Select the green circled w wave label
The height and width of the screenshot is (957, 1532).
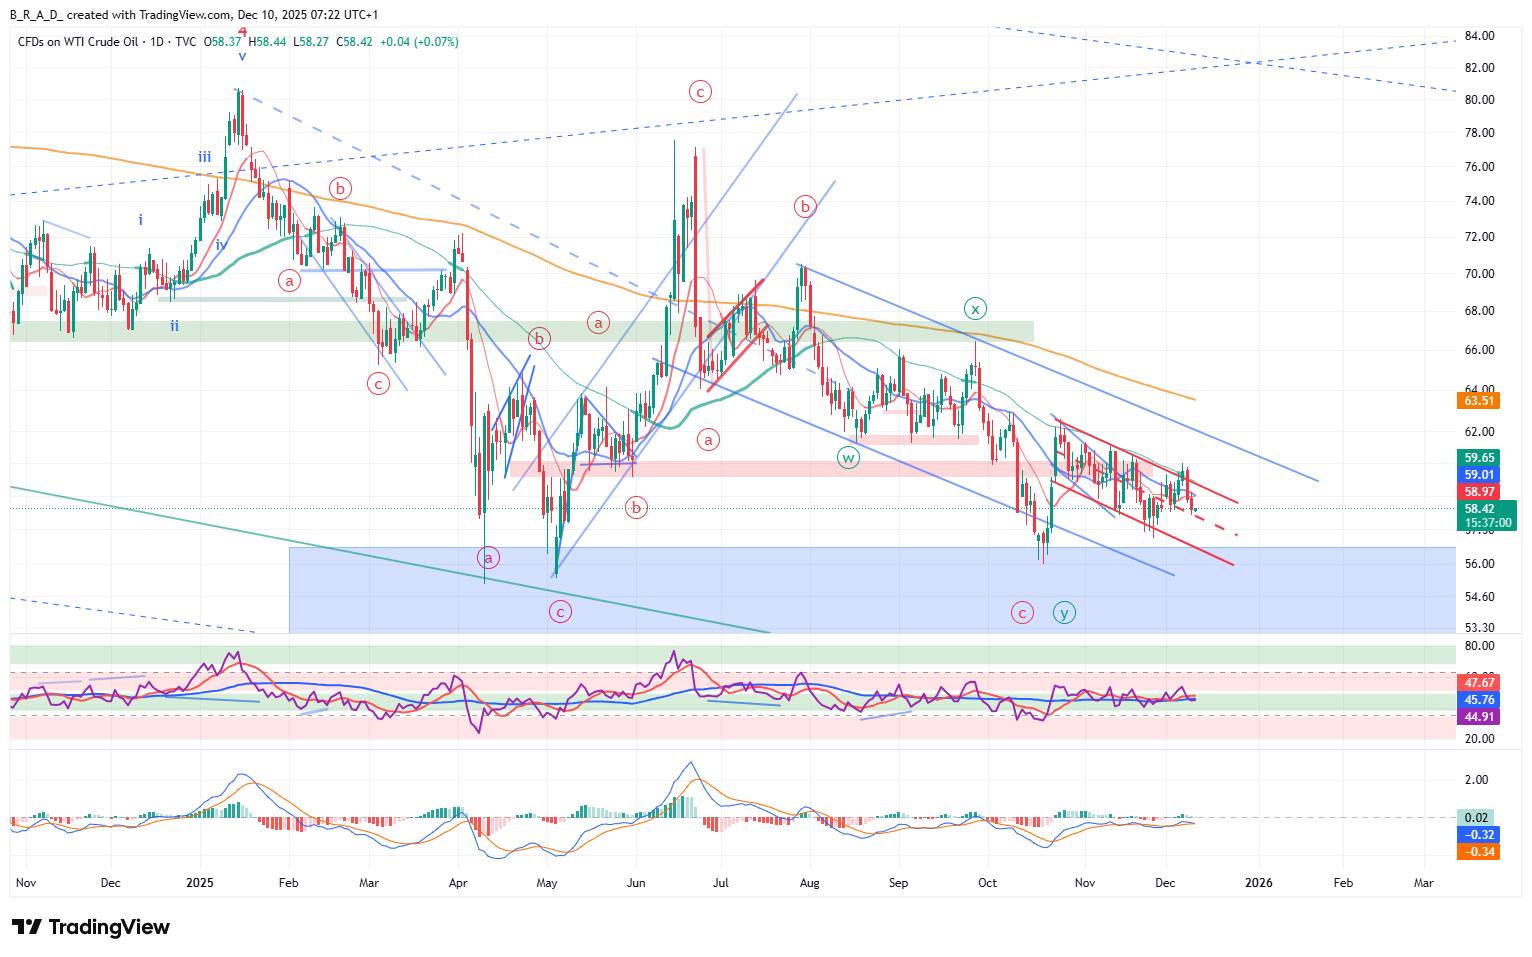(848, 458)
